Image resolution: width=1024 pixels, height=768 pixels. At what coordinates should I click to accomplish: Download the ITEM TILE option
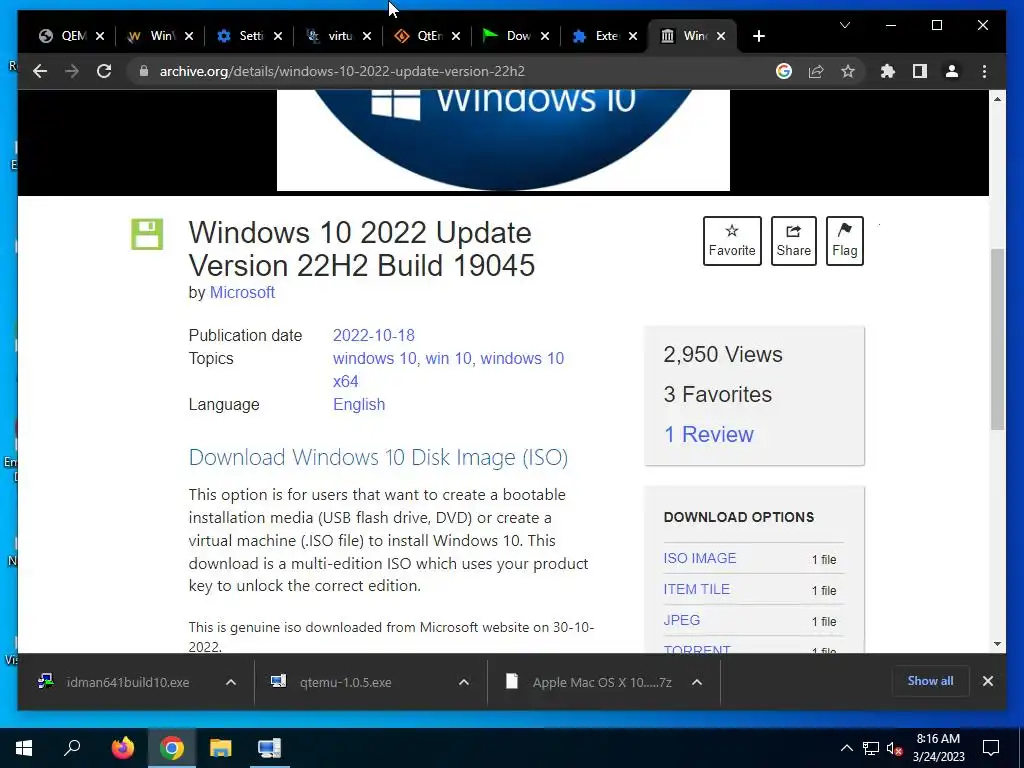pos(696,589)
